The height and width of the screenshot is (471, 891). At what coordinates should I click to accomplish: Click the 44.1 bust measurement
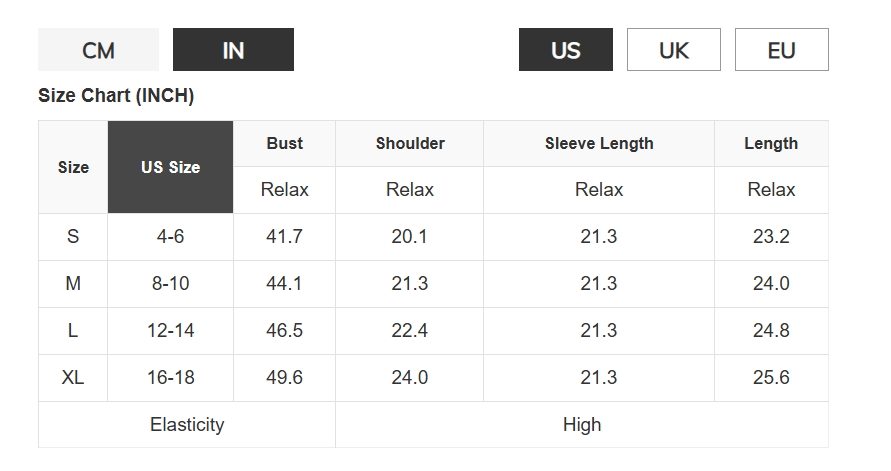pyautogui.click(x=284, y=284)
